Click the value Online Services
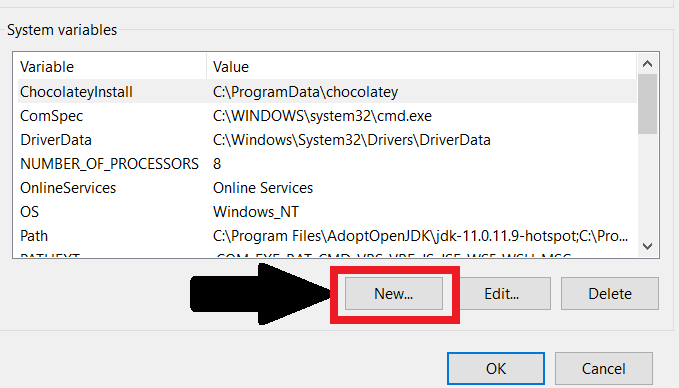 [263, 188]
